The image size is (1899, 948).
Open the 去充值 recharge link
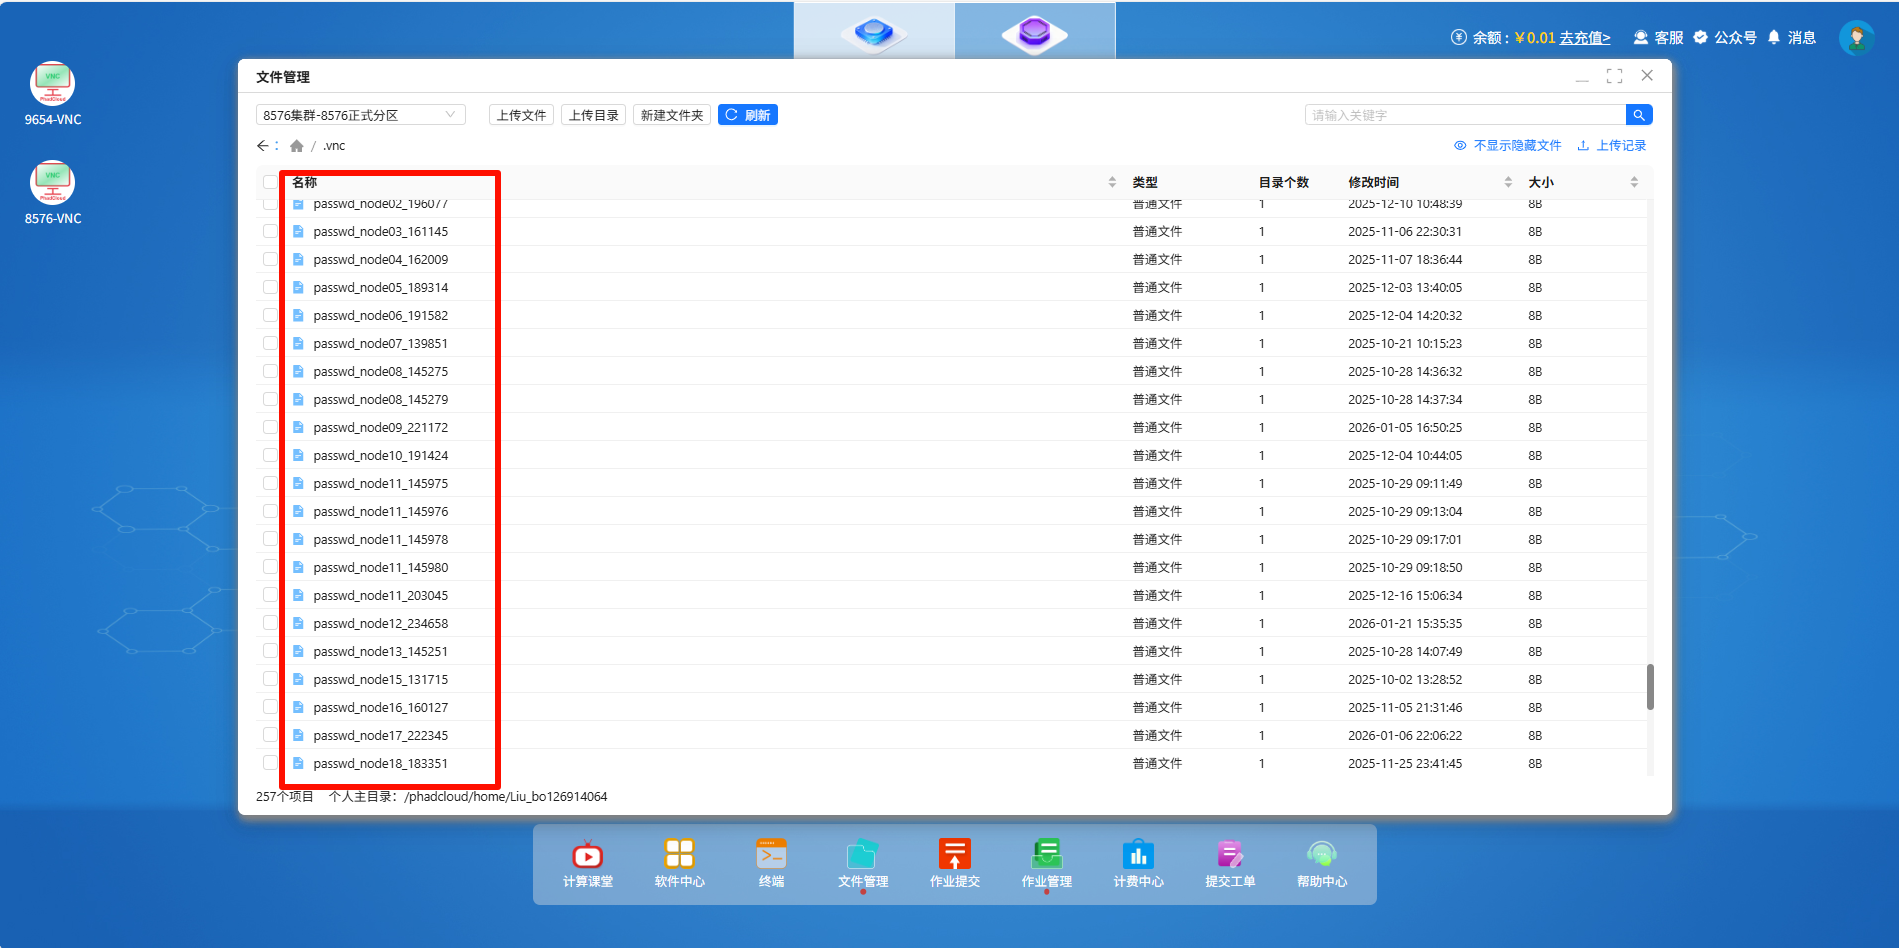1585,38
